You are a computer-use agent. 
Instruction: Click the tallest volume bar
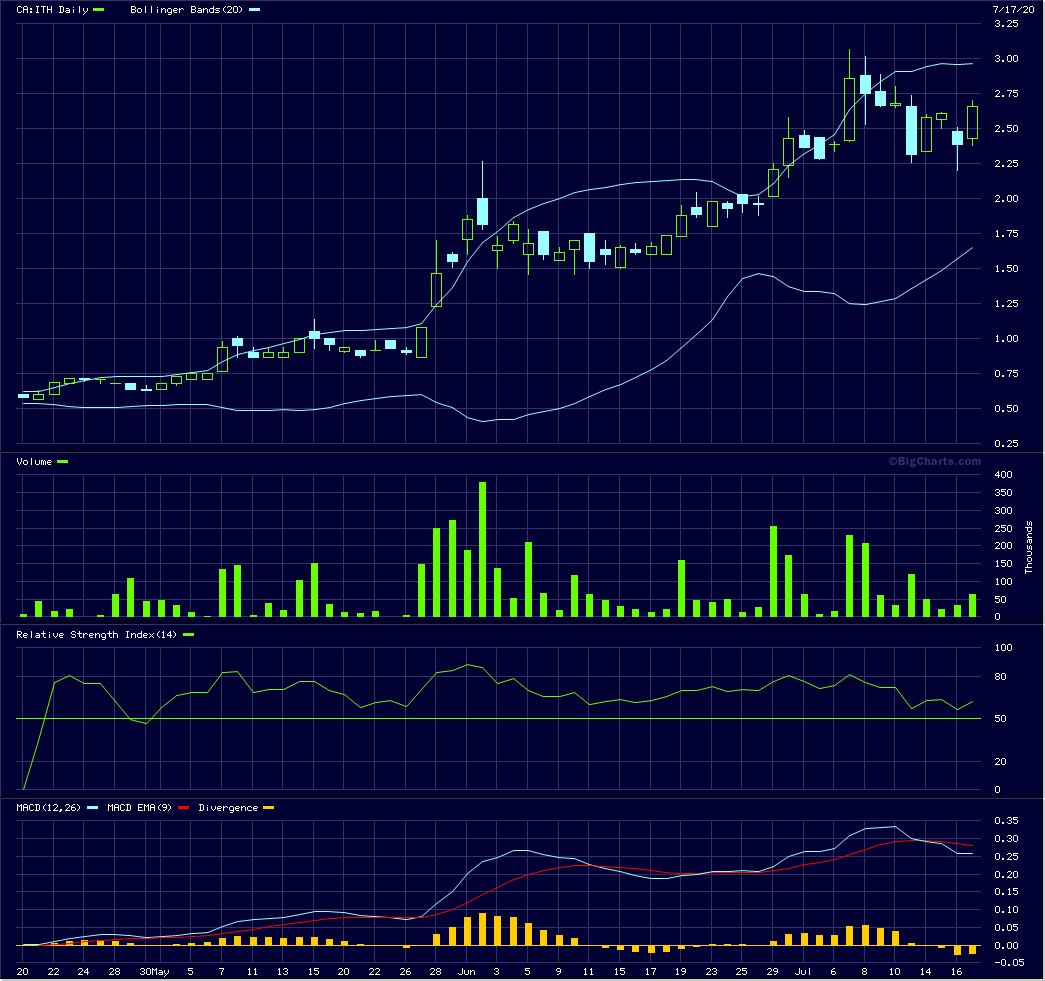pos(483,549)
